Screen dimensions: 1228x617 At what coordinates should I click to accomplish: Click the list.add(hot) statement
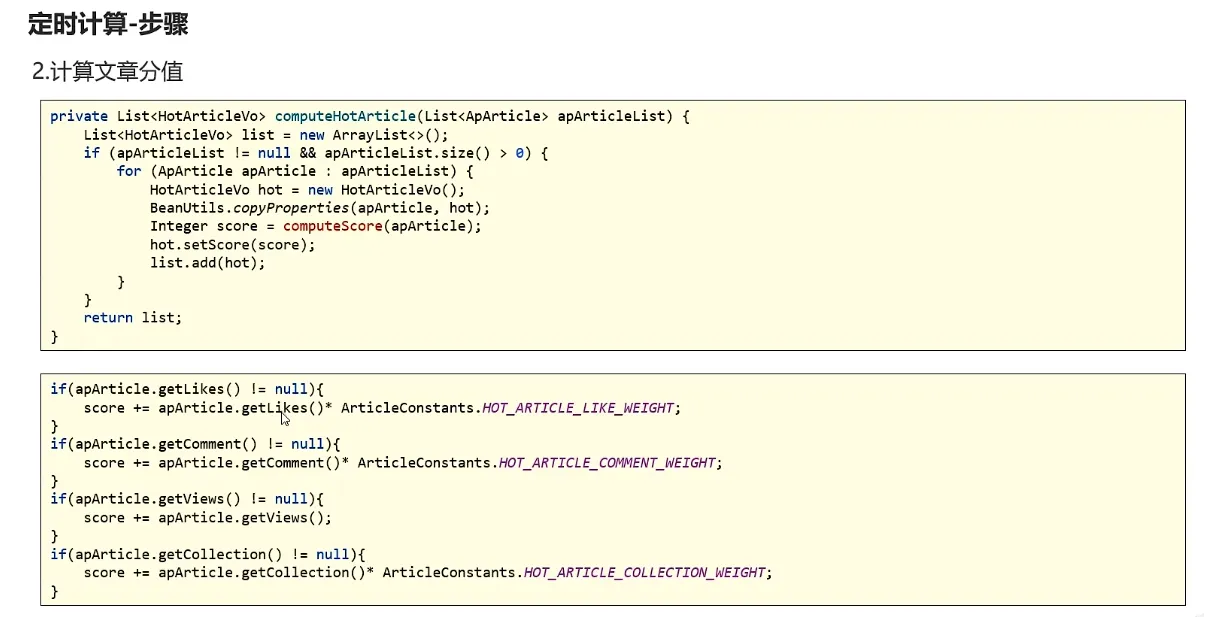click(x=208, y=263)
